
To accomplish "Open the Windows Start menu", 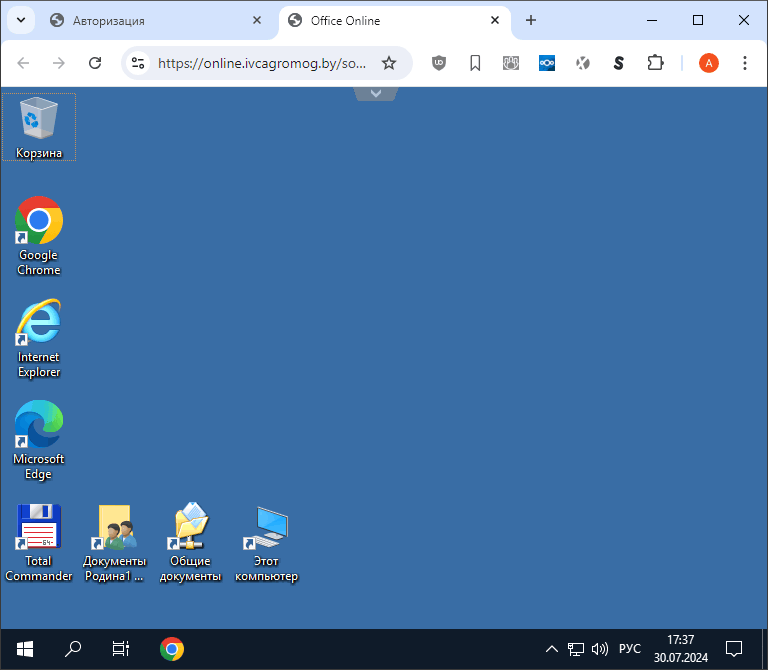I will coord(25,649).
